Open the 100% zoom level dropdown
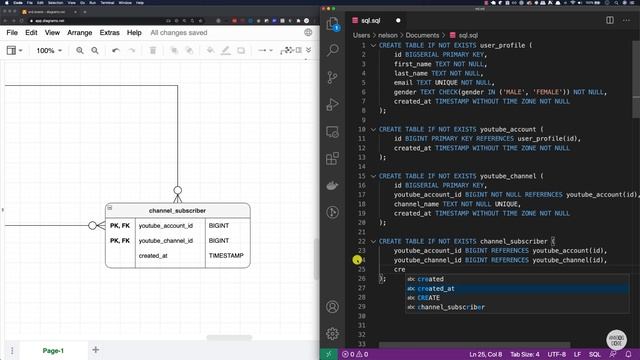The image size is (640, 360). click(x=49, y=50)
